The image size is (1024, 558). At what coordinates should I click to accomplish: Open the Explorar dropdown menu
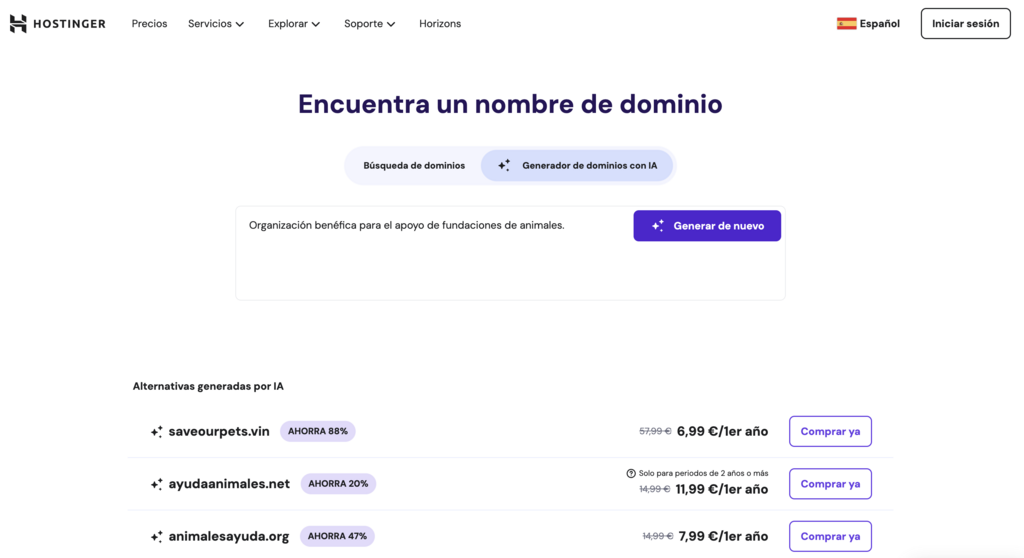294,24
